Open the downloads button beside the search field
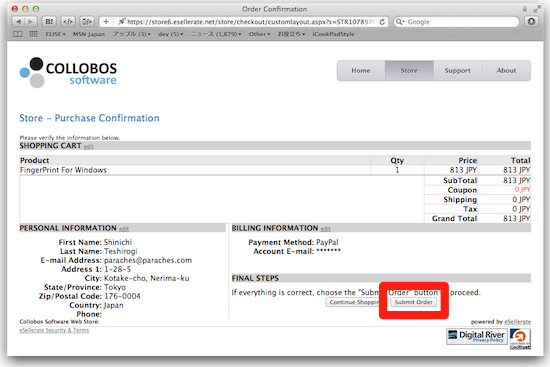 click(x=531, y=22)
